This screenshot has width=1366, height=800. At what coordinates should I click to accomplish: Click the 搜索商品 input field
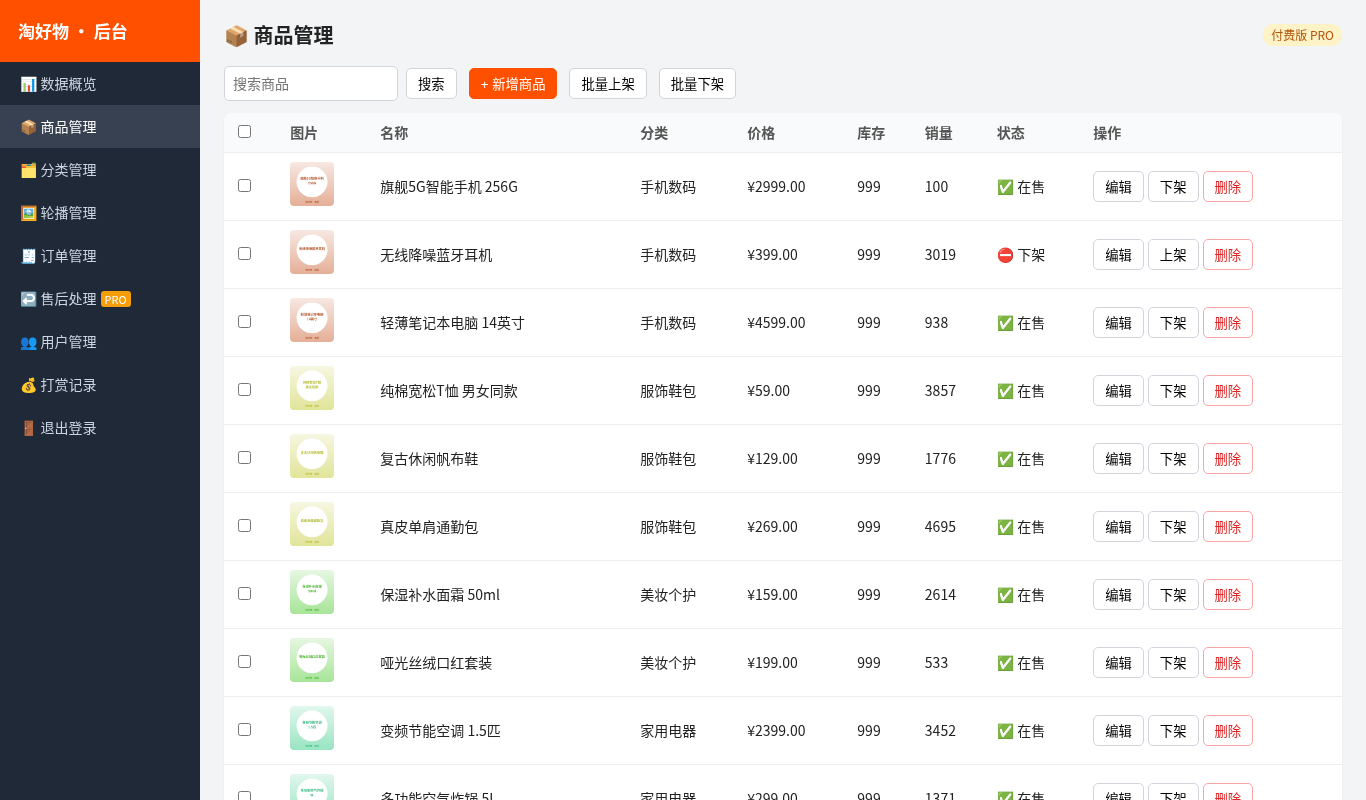click(x=311, y=84)
